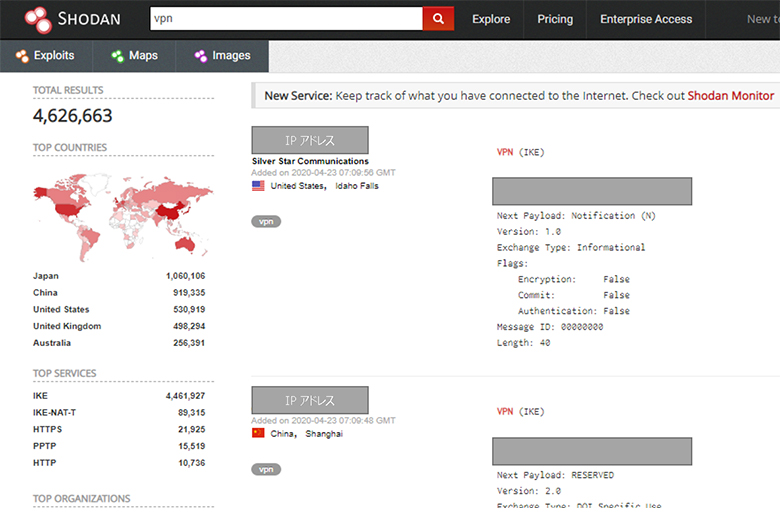The image size is (780, 521).
Task: Filter by HTTP service
Action: pyautogui.click(x=44, y=463)
